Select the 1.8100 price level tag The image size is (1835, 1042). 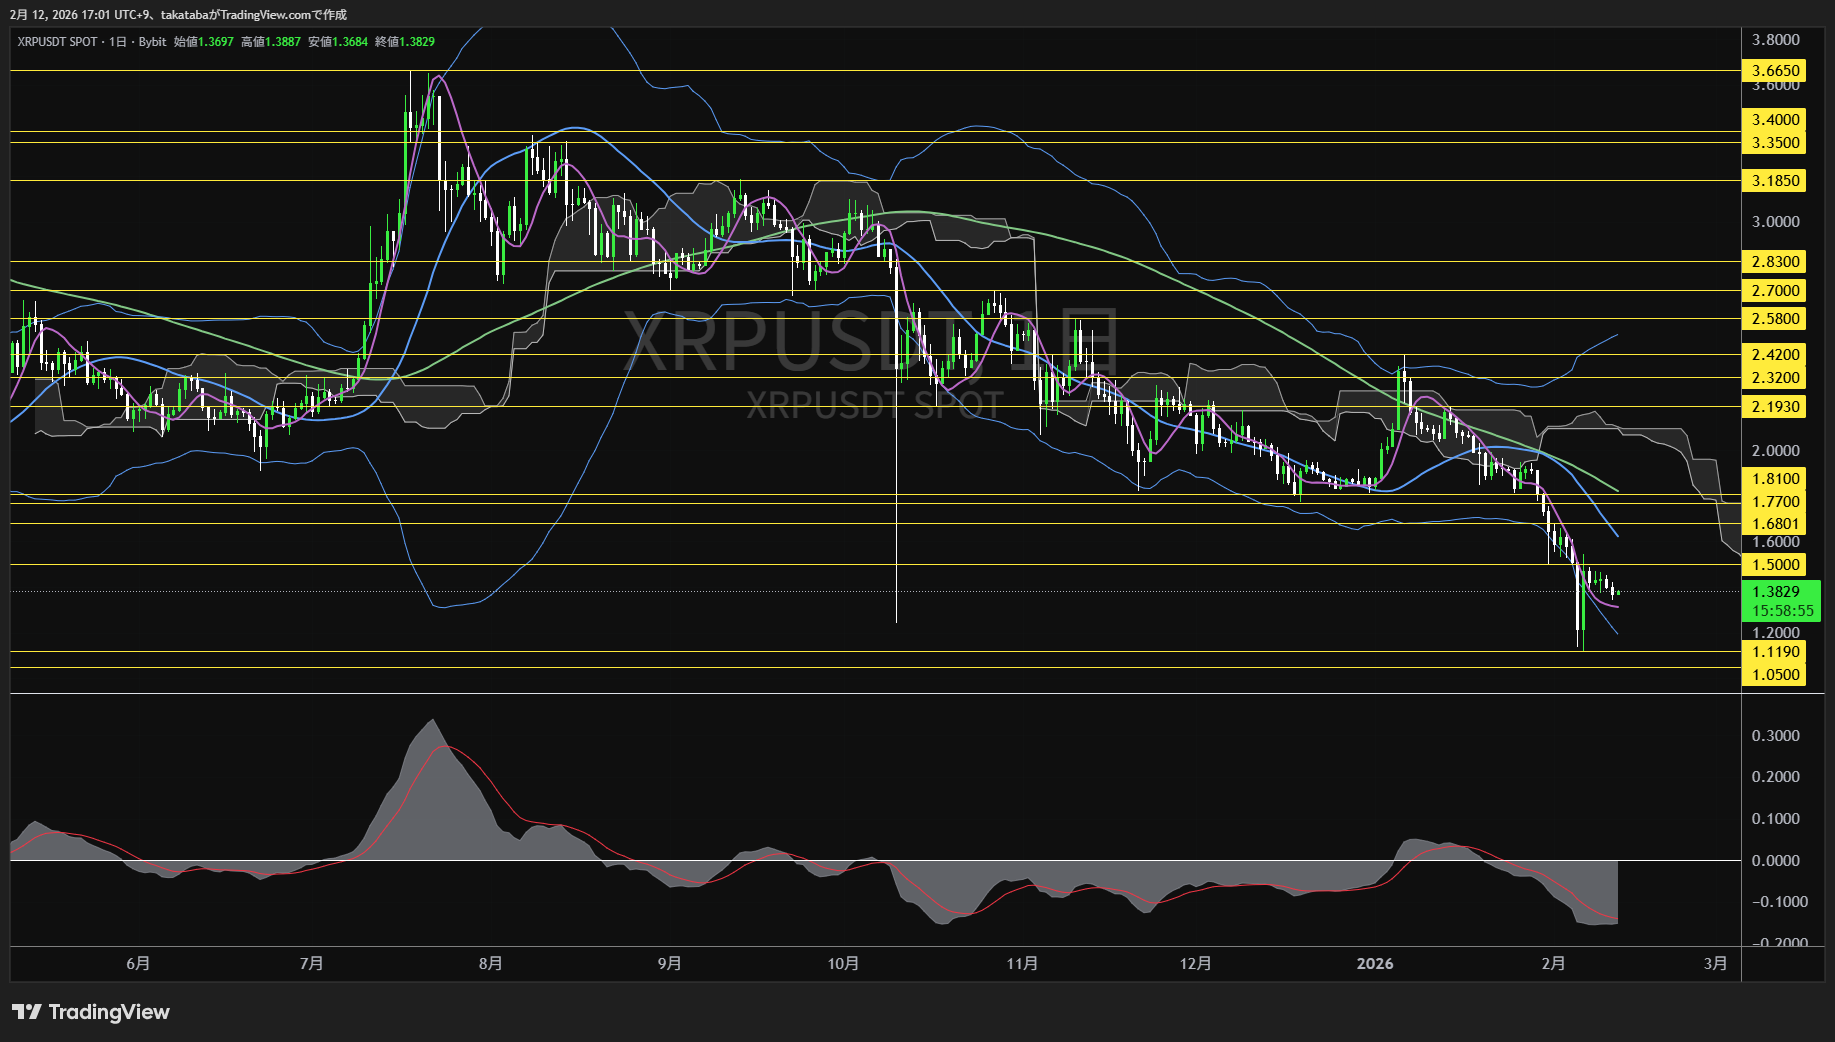pyautogui.click(x=1775, y=478)
